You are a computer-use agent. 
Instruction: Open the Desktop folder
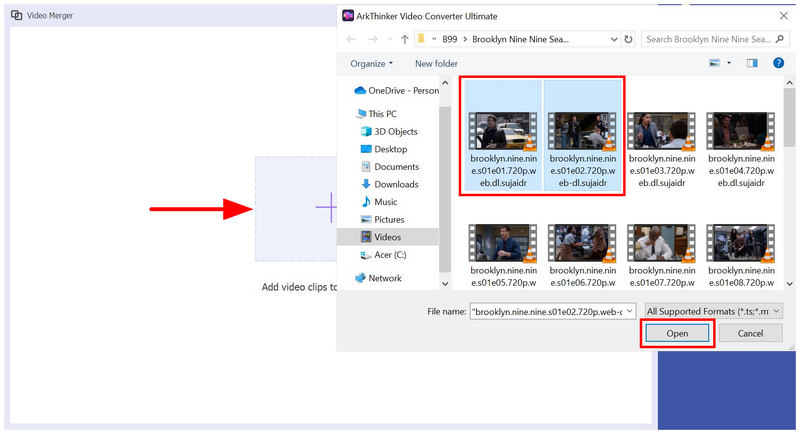384,149
